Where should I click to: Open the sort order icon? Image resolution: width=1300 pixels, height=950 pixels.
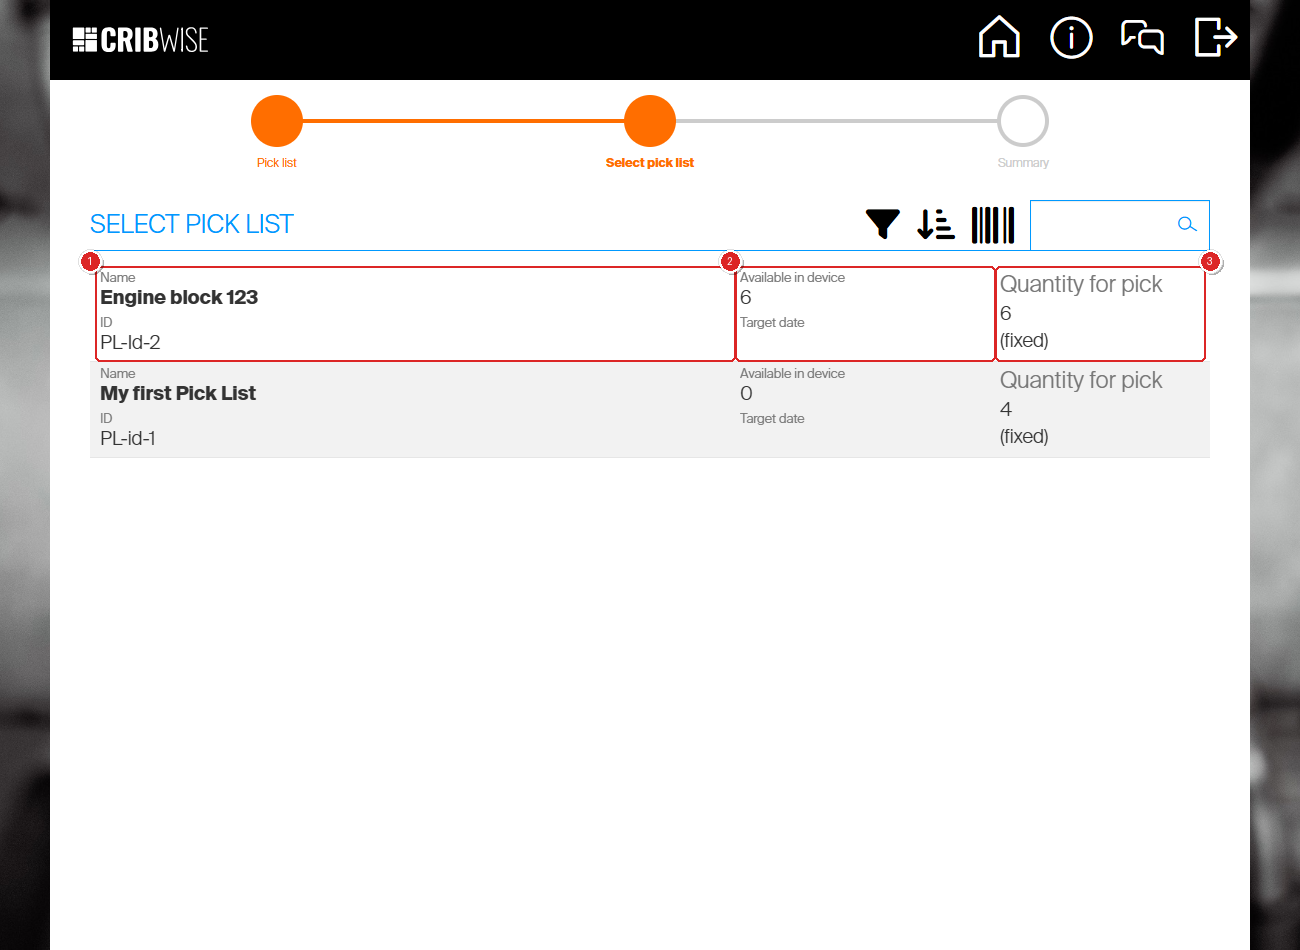[936, 224]
